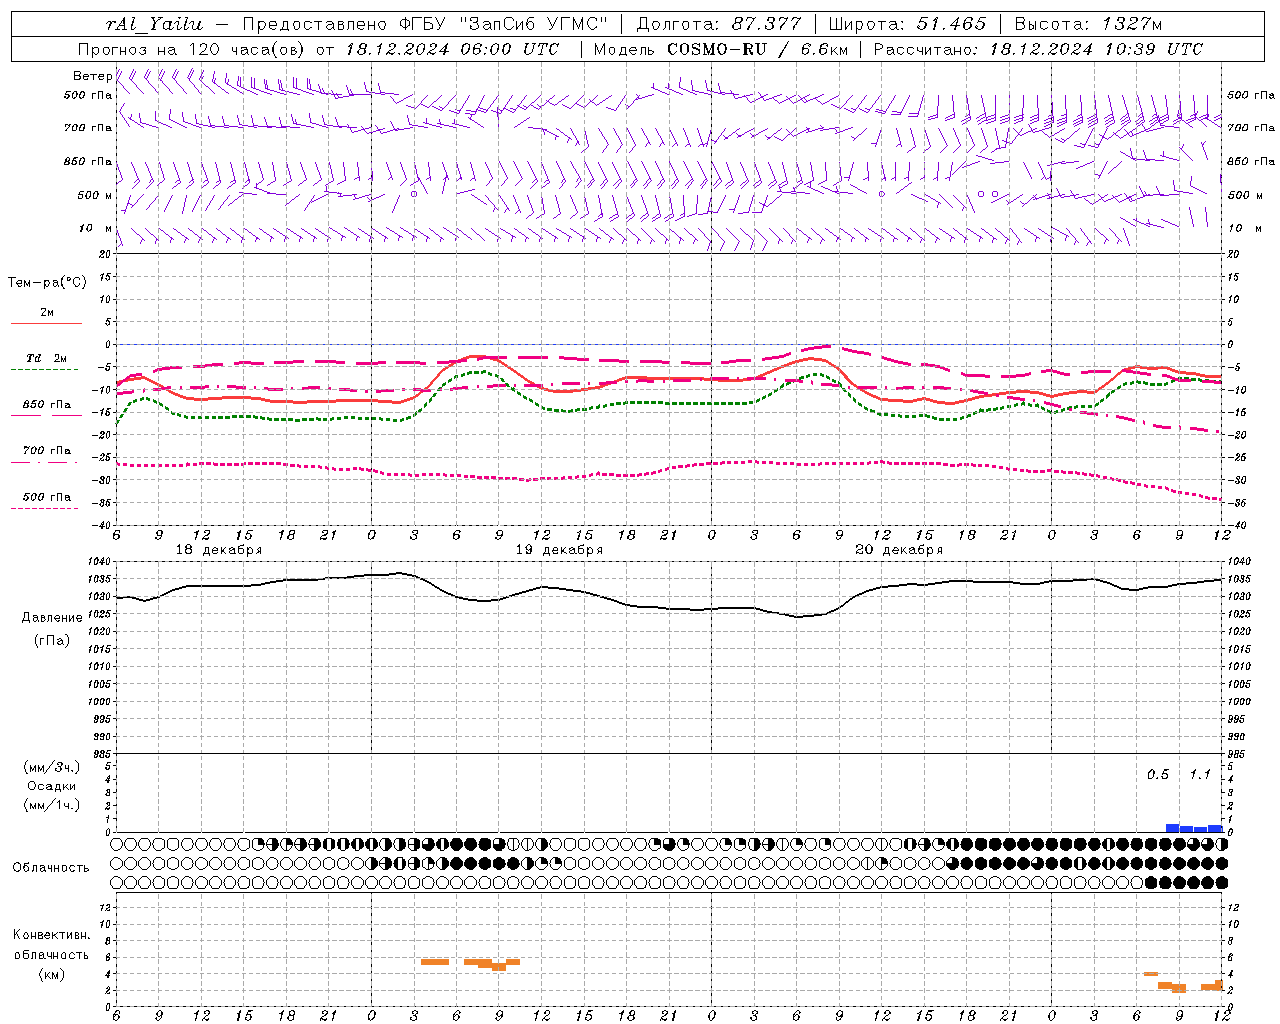Click the Широта: 51.465 latitude value
This screenshot has width=1280, height=1024.
[x=907, y=24]
